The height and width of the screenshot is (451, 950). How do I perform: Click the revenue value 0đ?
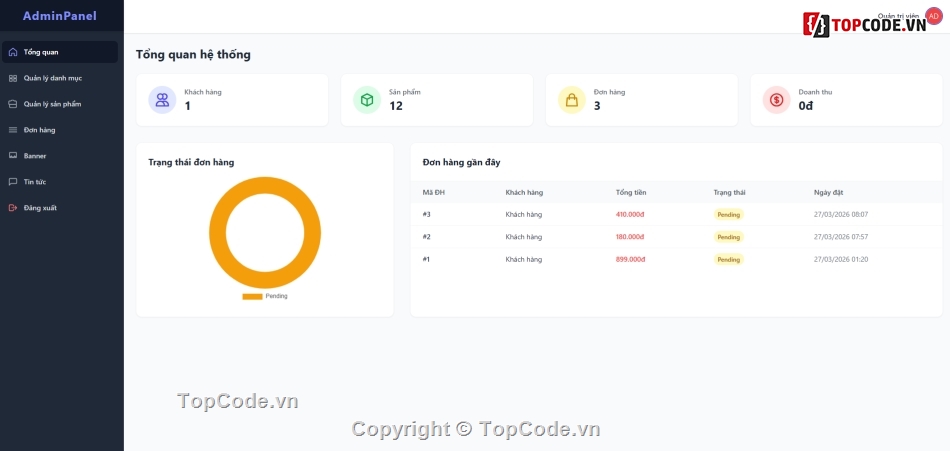click(806, 106)
